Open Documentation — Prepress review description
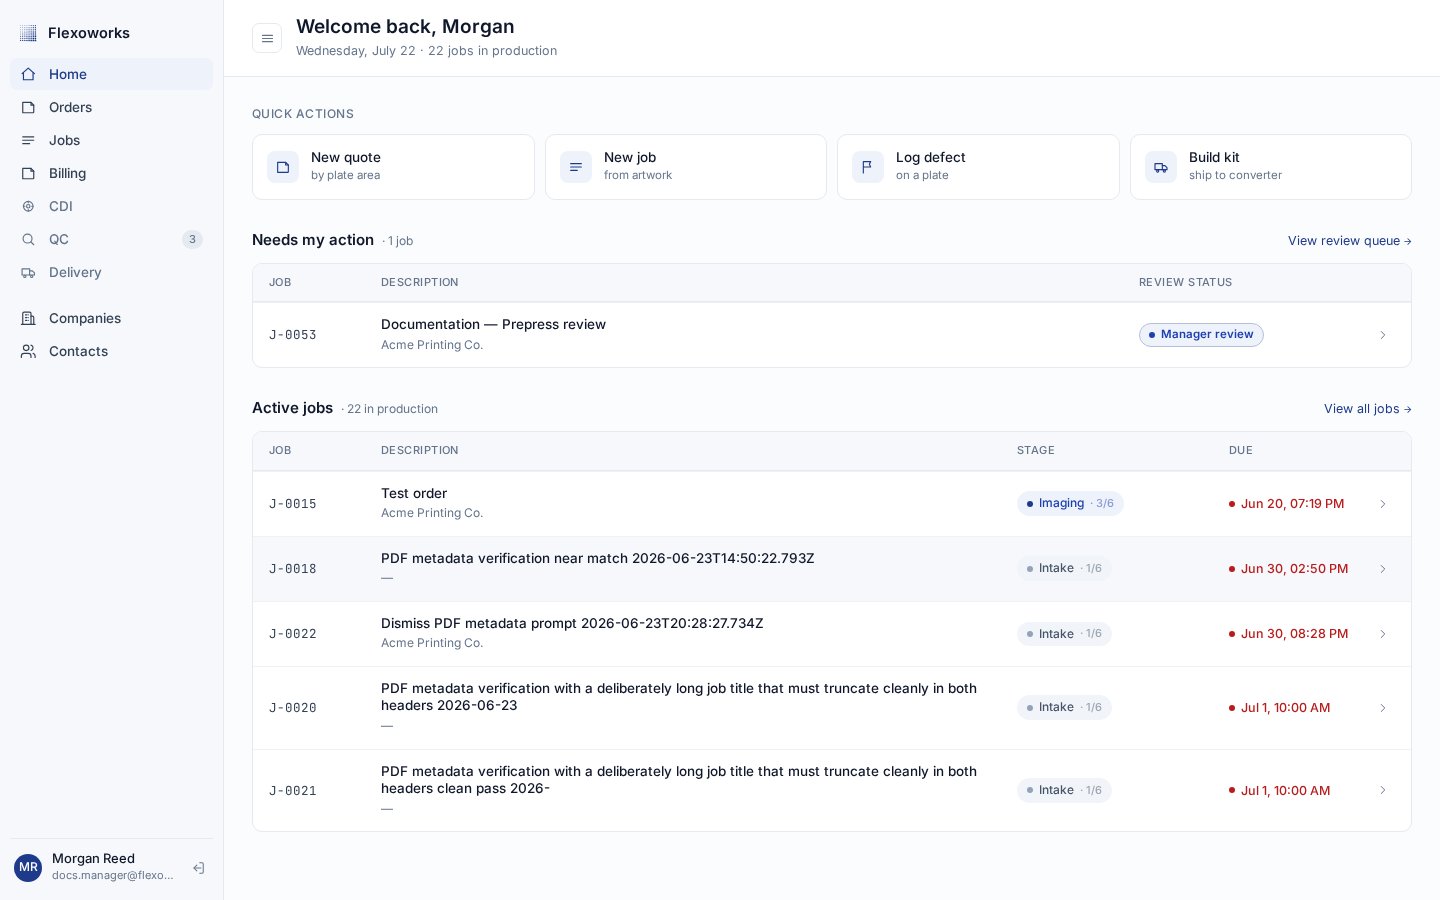This screenshot has height=900, width=1440. 493,324
